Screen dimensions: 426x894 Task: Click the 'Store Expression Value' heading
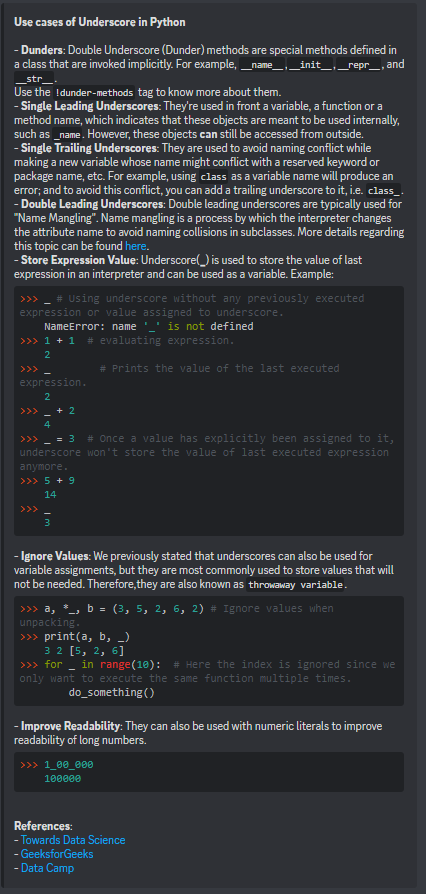pyautogui.click(x=79, y=261)
